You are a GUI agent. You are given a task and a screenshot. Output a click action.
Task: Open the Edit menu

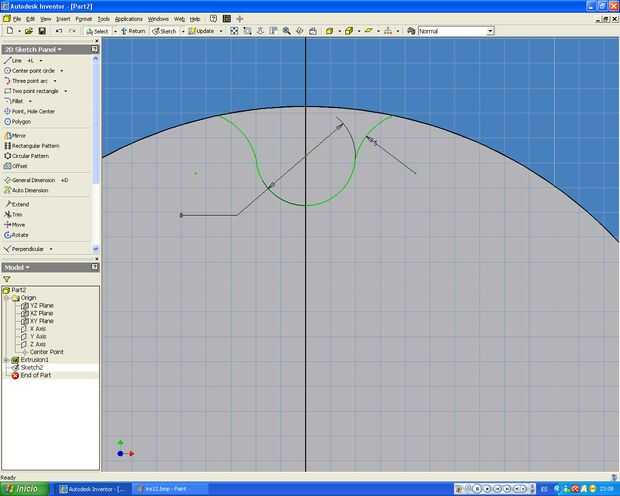[x=30, y=19]
